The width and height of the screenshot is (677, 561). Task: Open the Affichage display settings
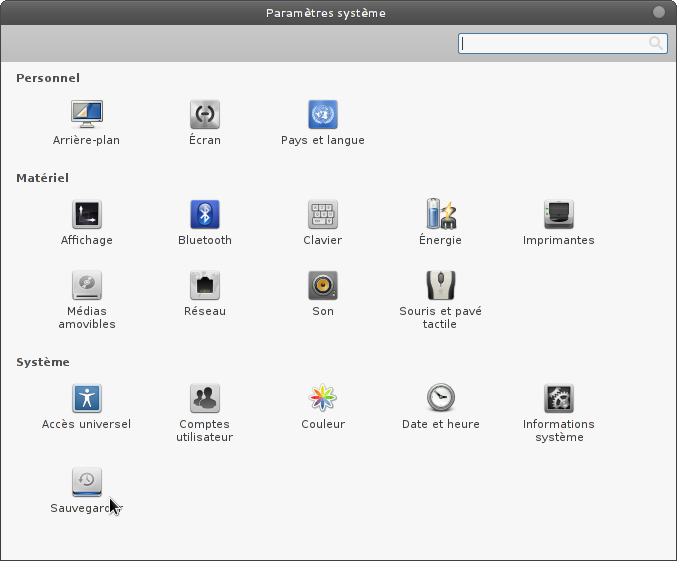tap(87, 214)
